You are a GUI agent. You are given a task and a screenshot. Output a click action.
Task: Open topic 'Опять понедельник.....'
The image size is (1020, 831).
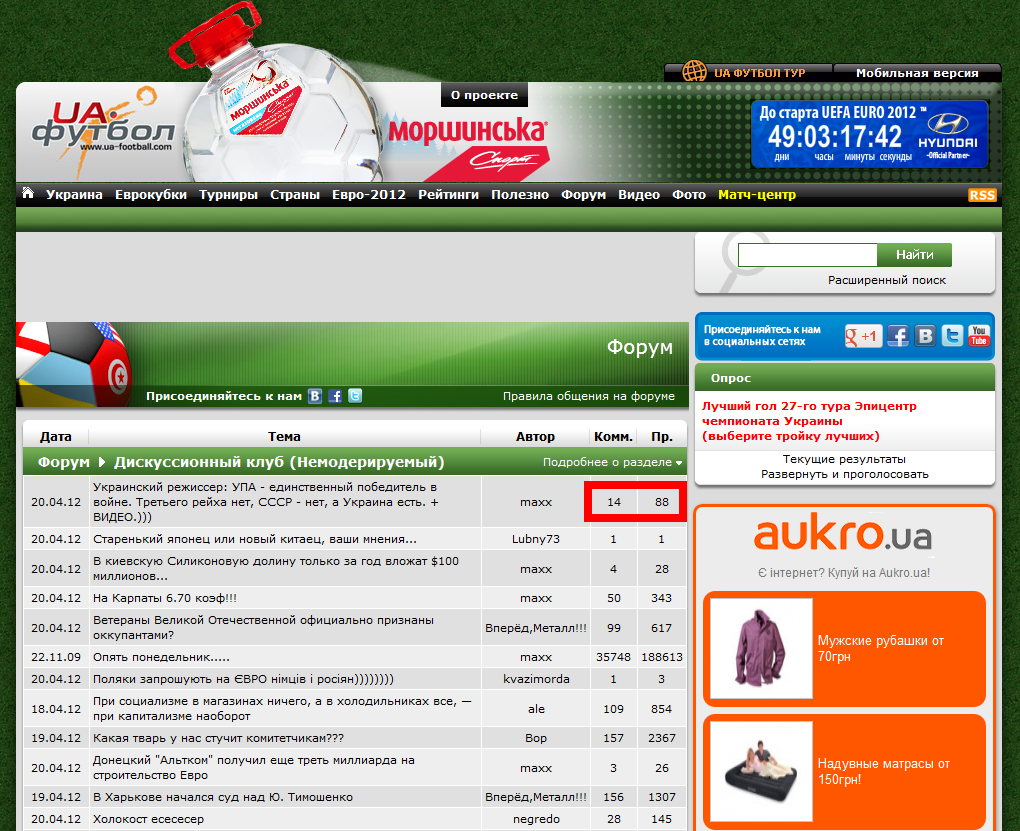161,657
